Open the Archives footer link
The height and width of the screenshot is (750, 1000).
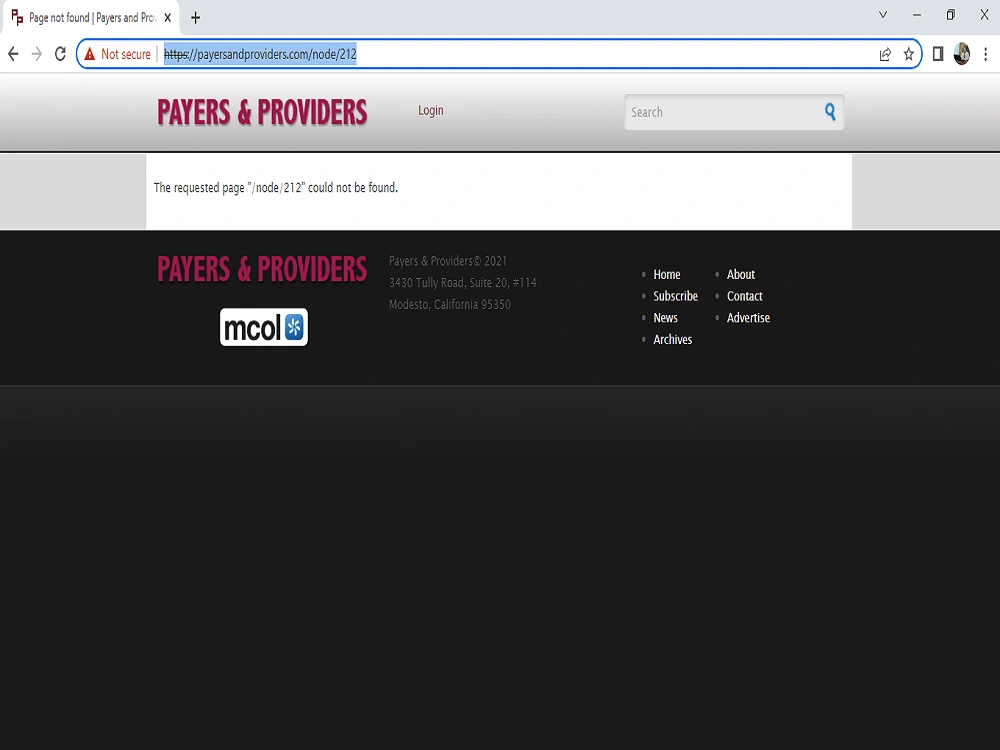[672, 339]
